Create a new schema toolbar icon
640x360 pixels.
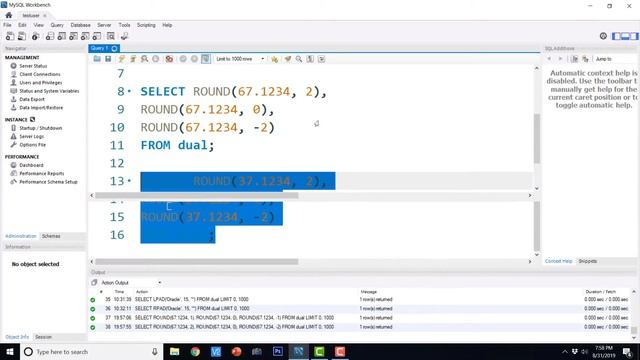pos(50,36)
